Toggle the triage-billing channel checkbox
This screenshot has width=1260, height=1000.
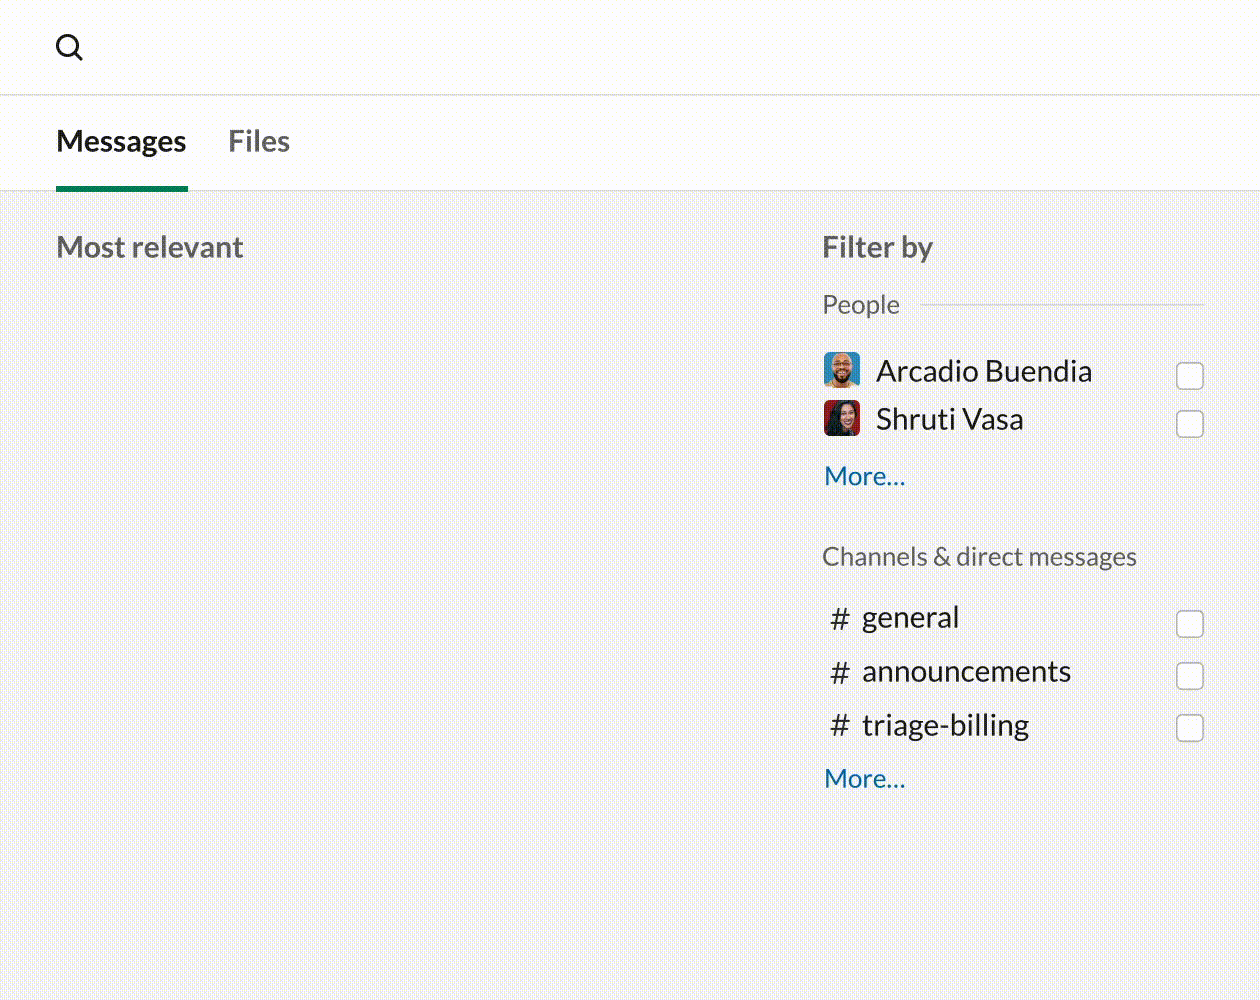coord(1190,728)
